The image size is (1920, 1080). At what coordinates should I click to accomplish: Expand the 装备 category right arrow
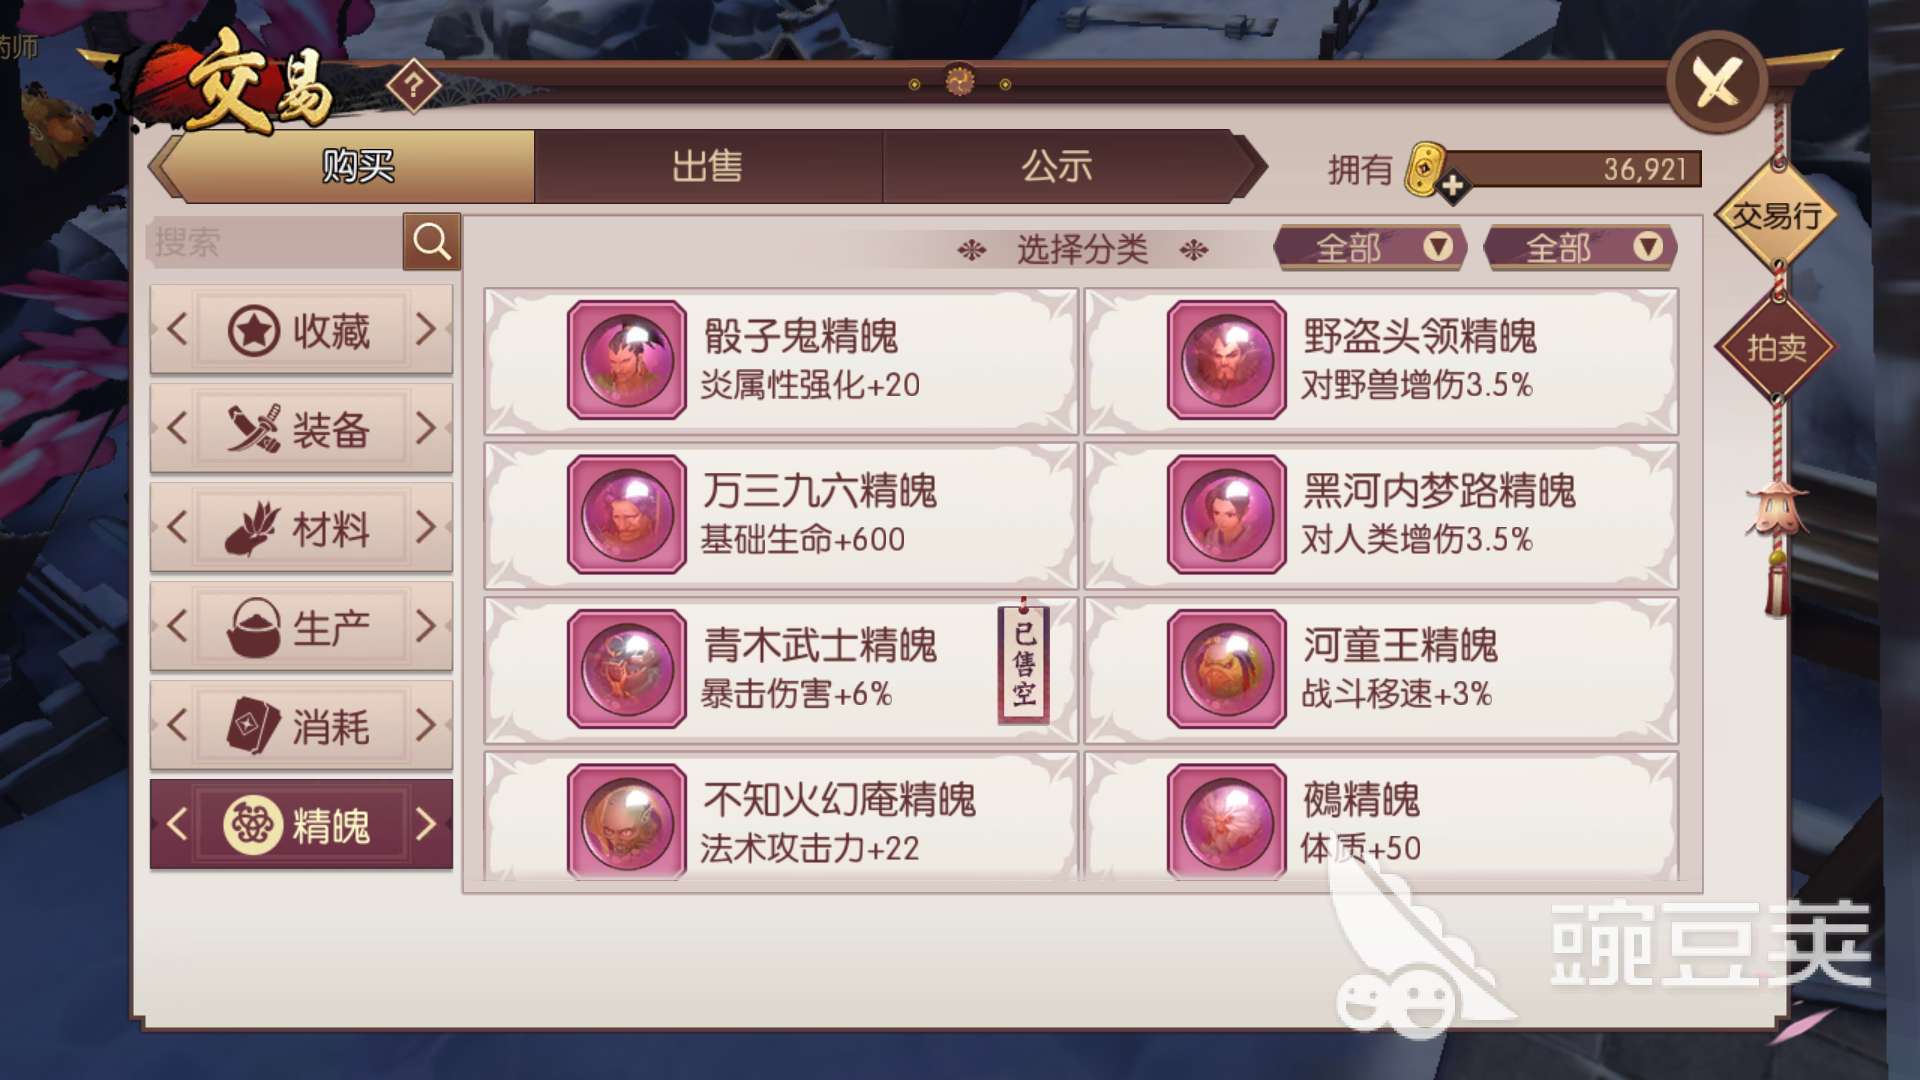coord(426,428)
